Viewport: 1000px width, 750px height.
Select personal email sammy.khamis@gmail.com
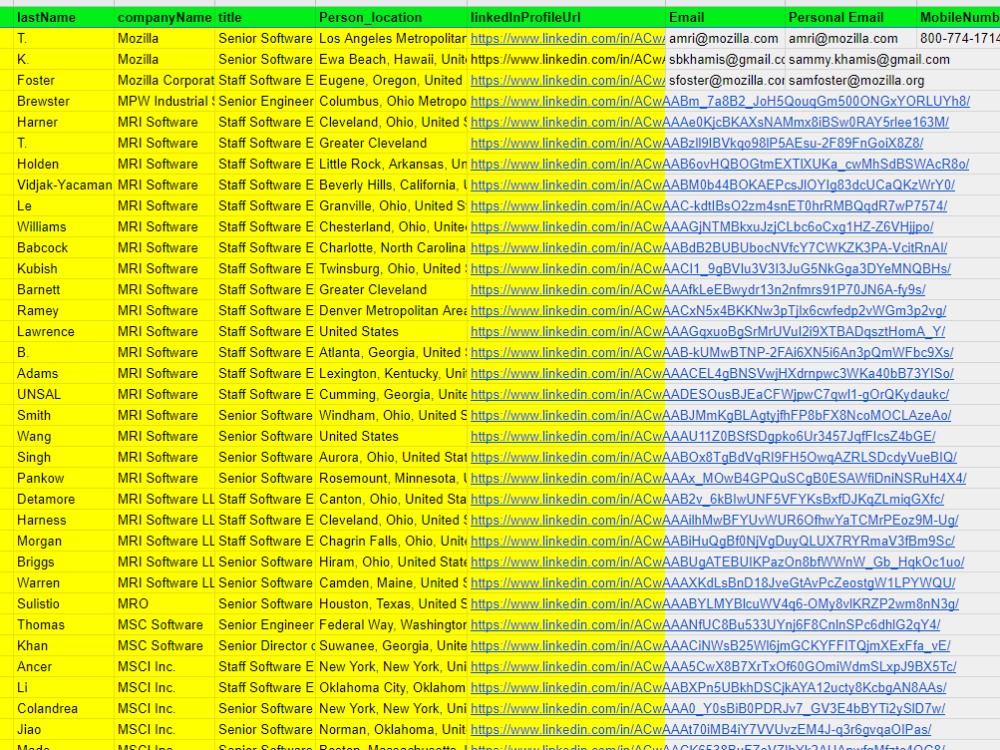tap(869, 60)
